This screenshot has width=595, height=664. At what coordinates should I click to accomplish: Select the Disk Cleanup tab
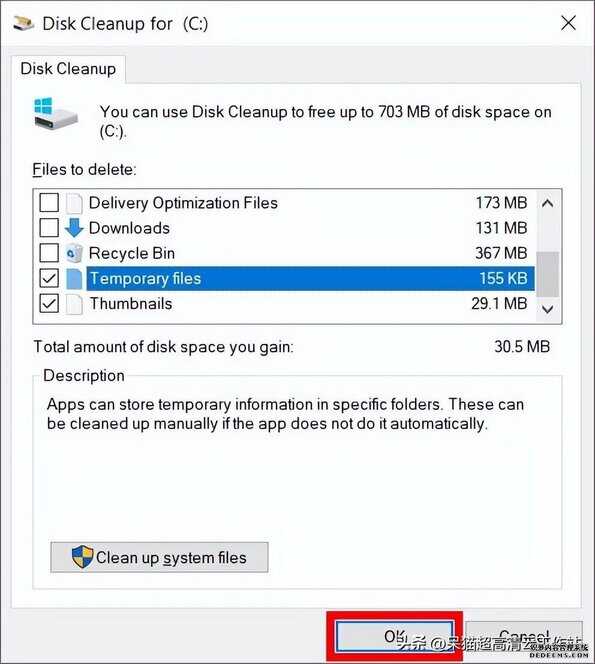point(68,69)
